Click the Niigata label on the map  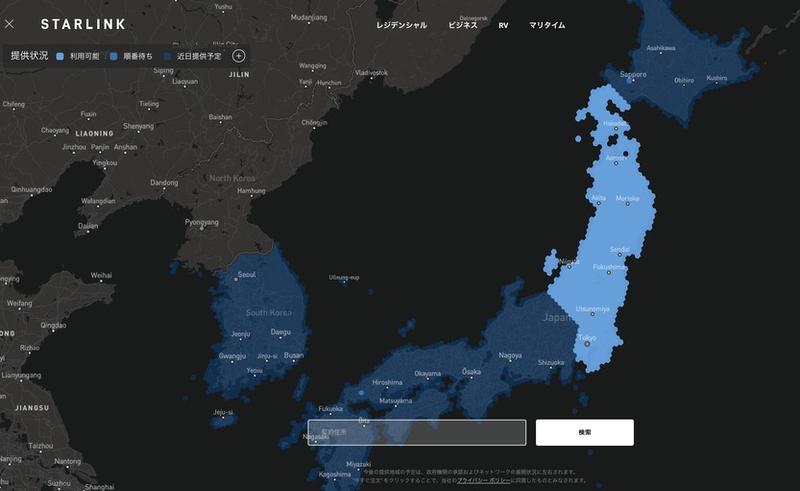pos(569,261)
